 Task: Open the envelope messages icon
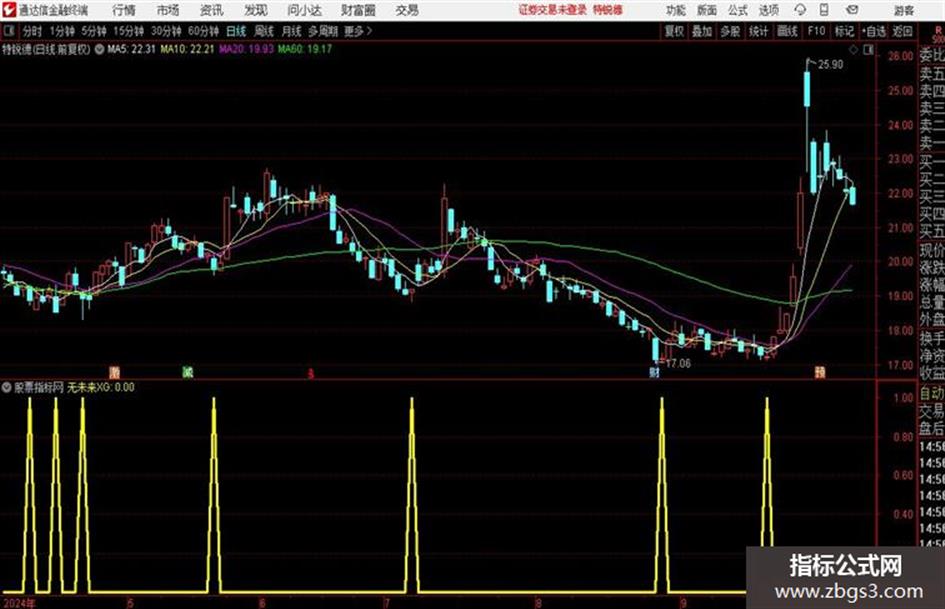852,10
